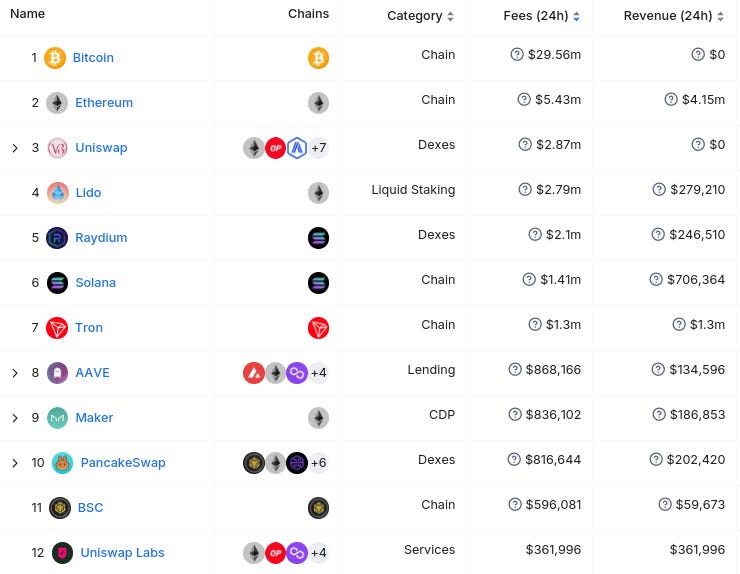Open the Ethereum protocol link
The width and height of the screenshot is (740, 574).
[x=104, y=102]
